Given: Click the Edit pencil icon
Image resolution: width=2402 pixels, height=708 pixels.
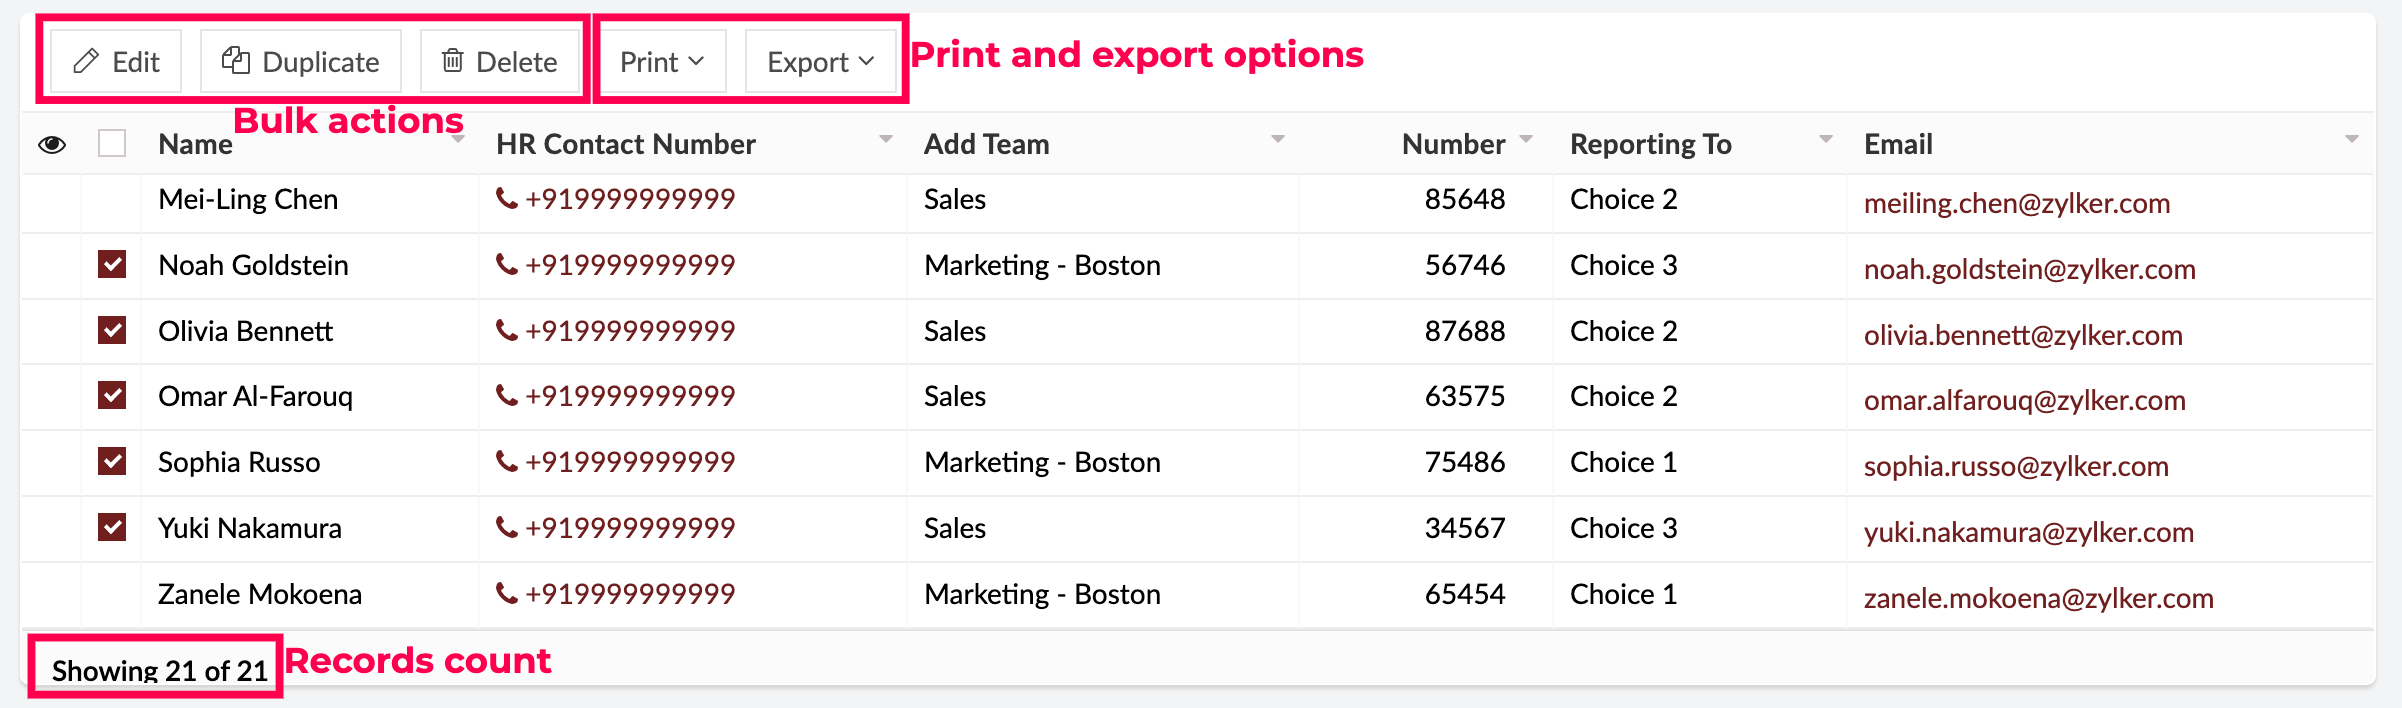Looking at the screenshot, I should [87, 62].
